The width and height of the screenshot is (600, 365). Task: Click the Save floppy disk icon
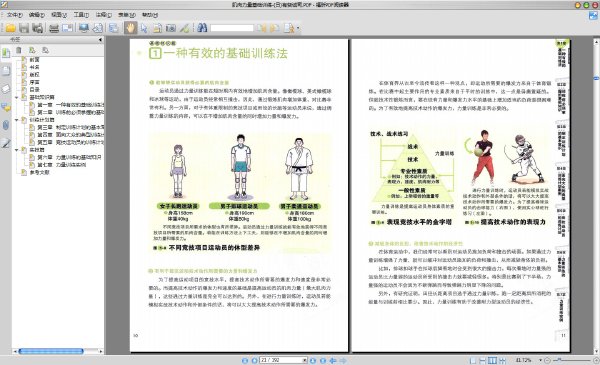click(x=24, y=28)
